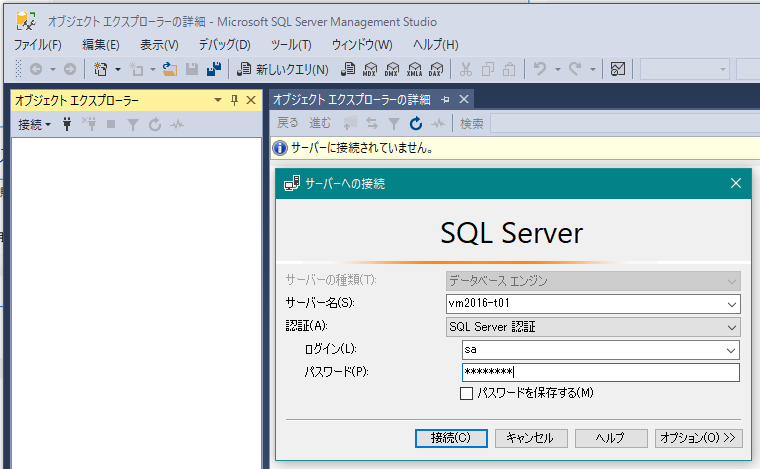760x469 pixels.
Task: Click Refresh icon in Object Explorer toolbar
Action: pos(155,125)
